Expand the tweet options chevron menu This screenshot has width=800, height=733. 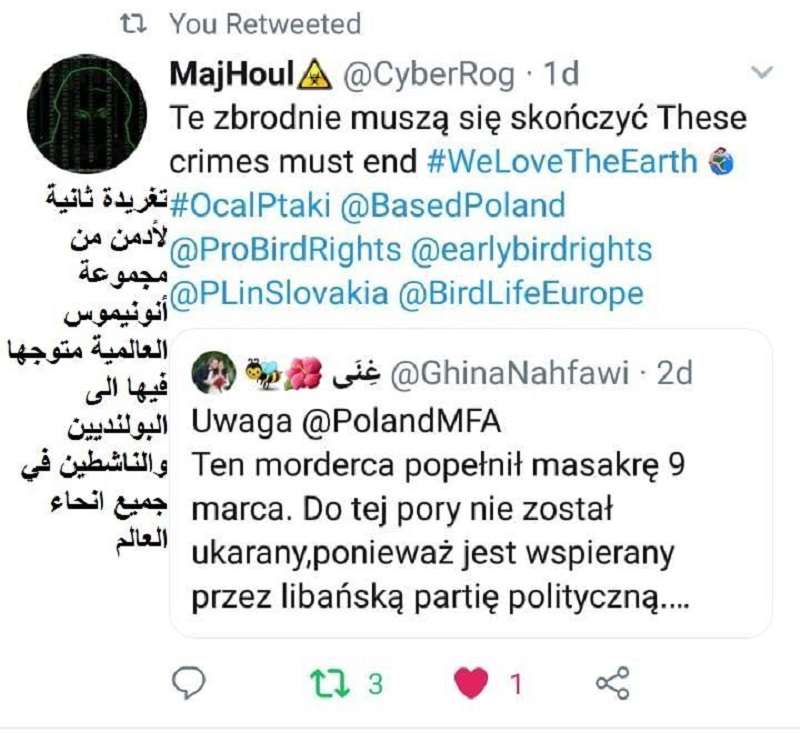click(x=762, y=73)
